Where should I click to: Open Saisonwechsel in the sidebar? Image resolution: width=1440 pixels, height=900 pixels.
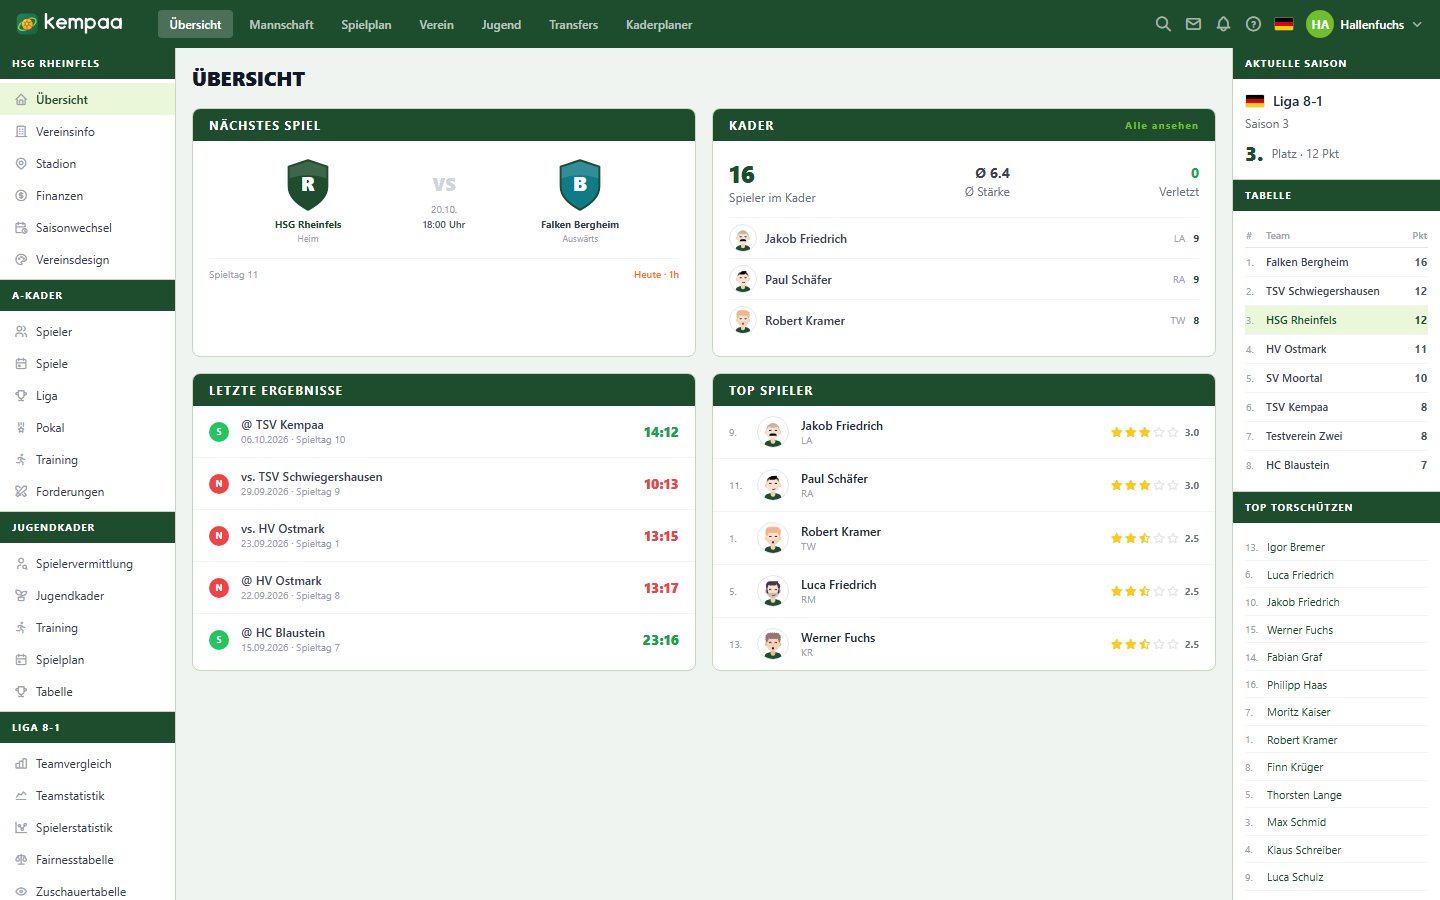coord(87,228)
